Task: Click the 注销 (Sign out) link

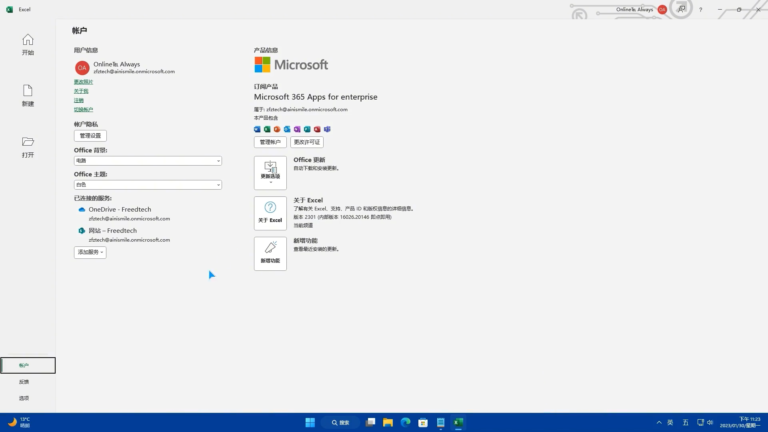Action: 79,100
